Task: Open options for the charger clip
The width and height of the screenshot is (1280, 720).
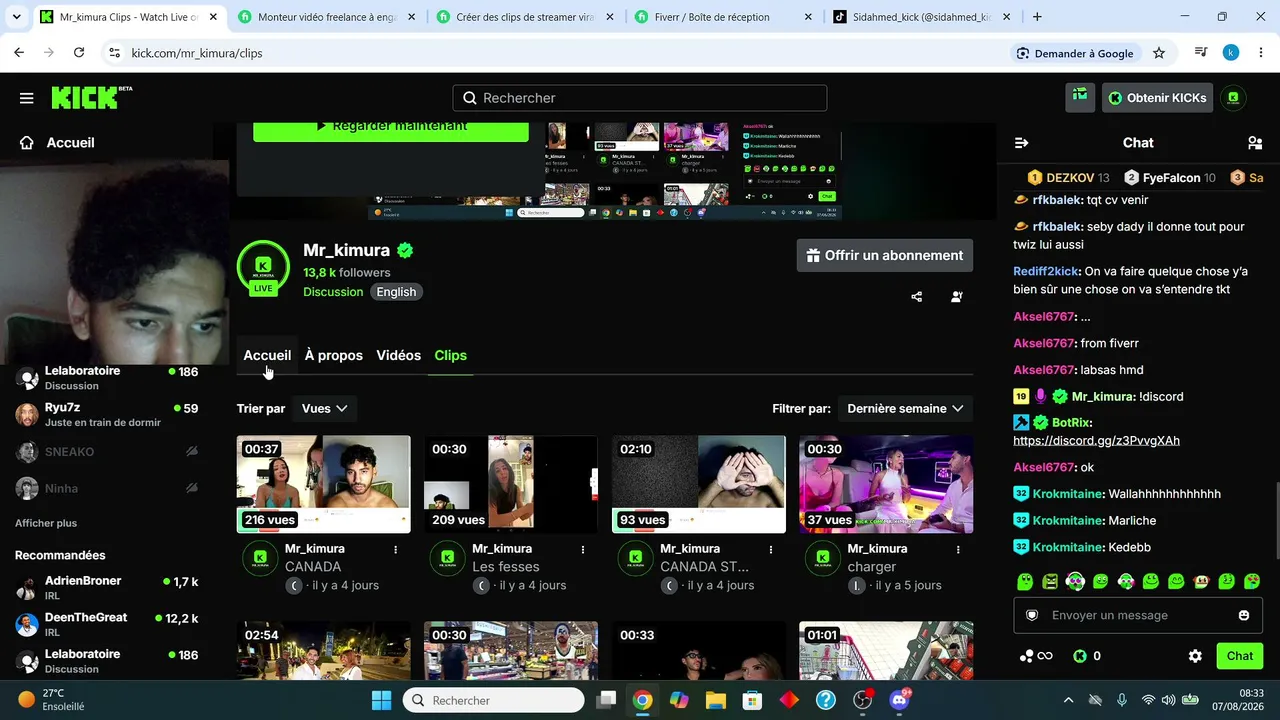Action: 958,549
